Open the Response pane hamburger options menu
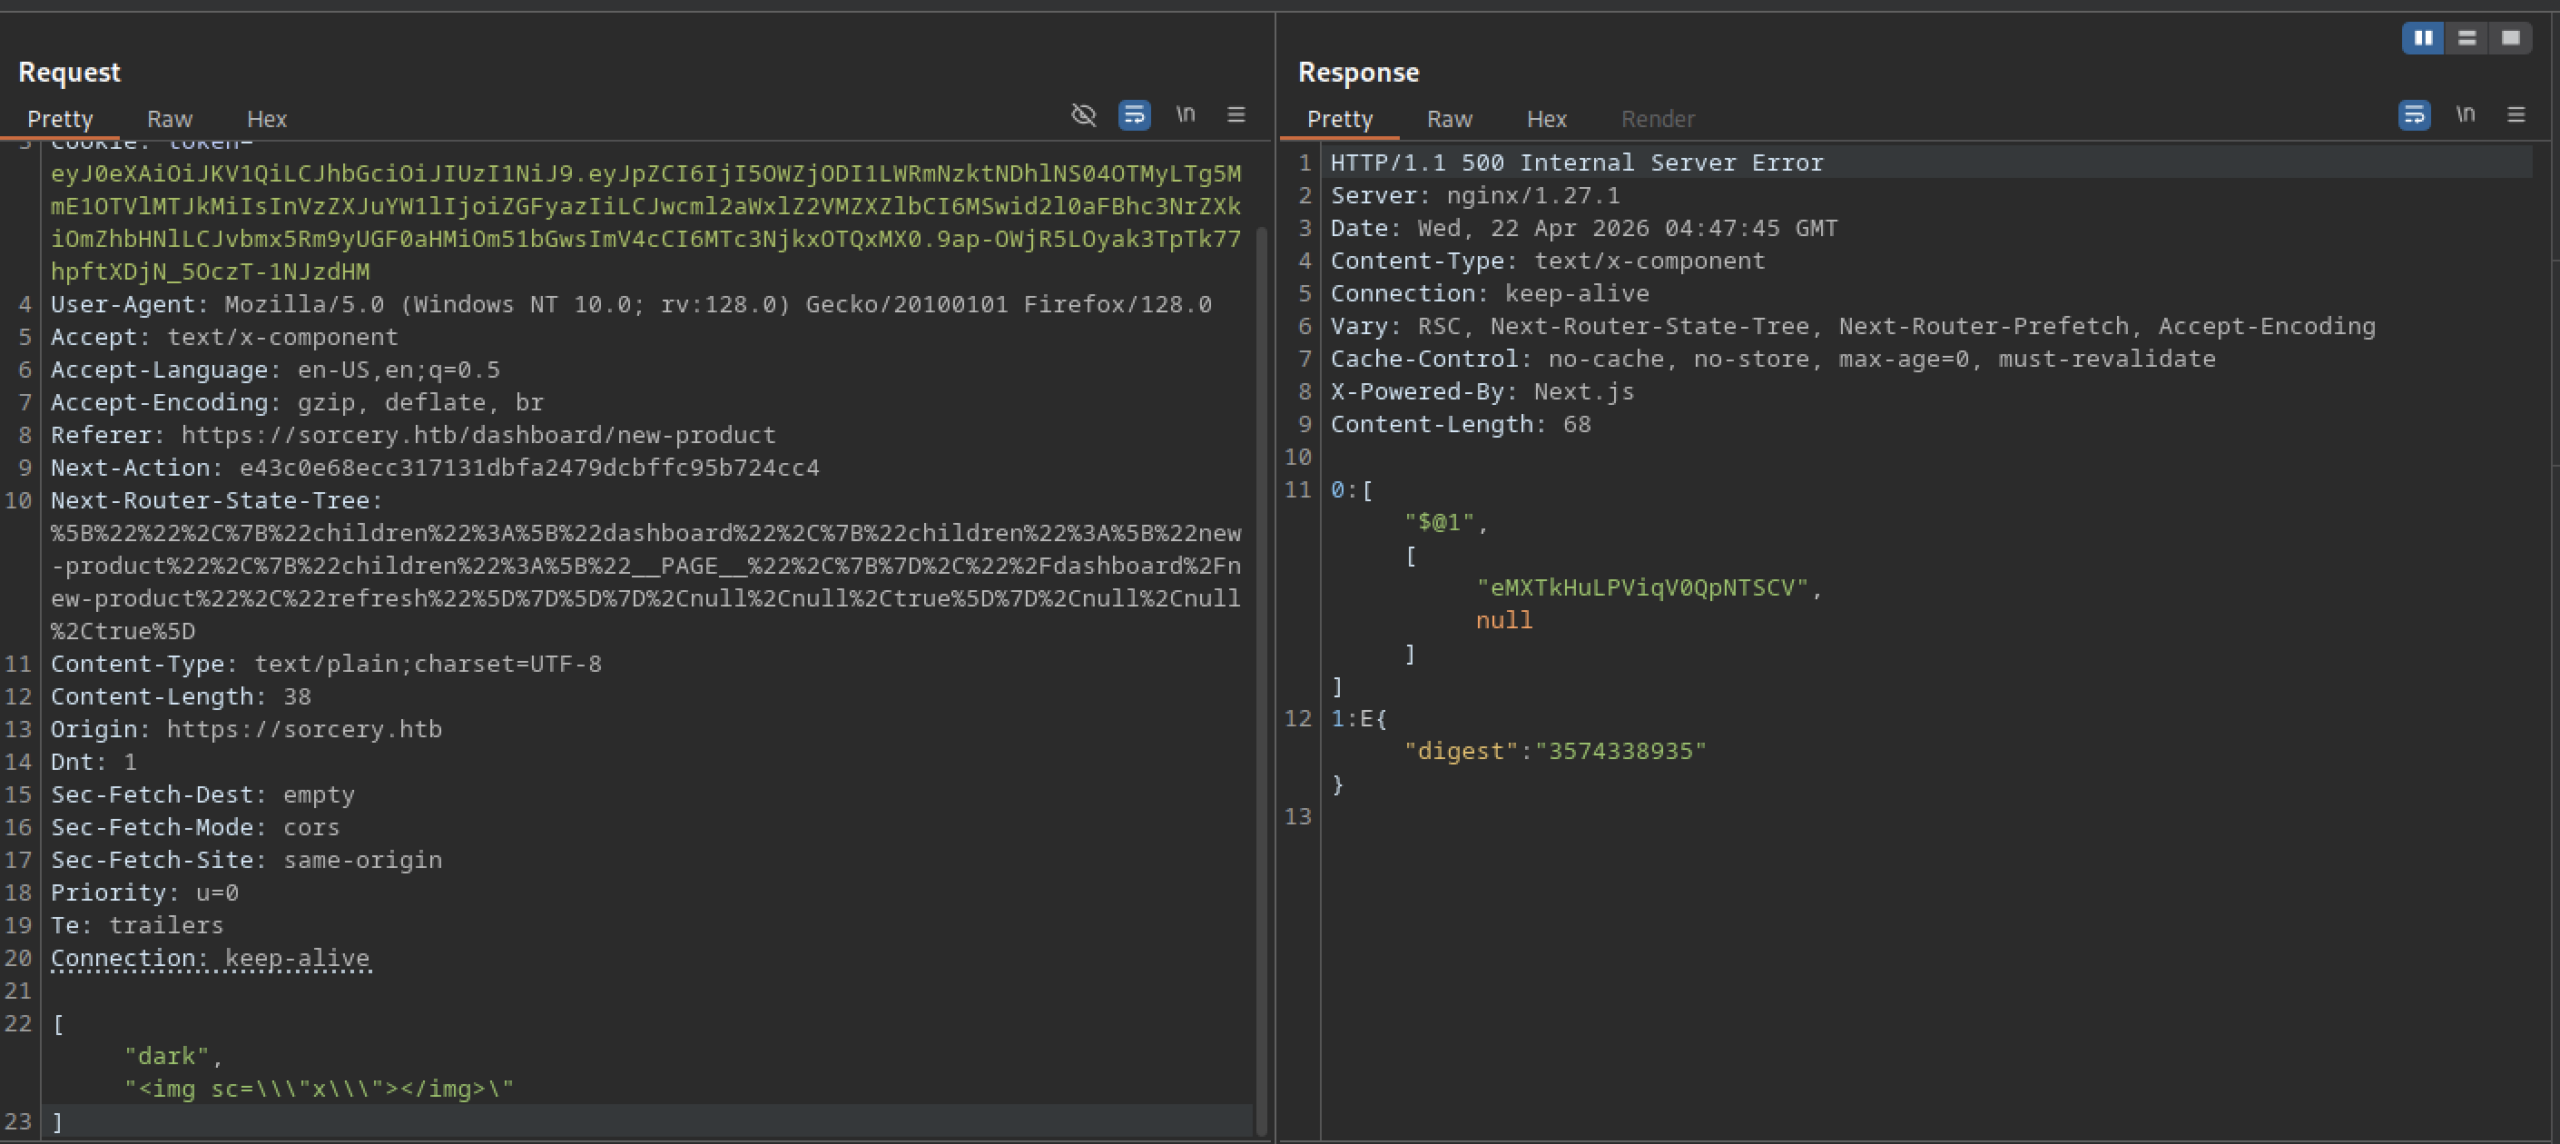This screenshot has width=2560, height=1144. coord(2516,115)
